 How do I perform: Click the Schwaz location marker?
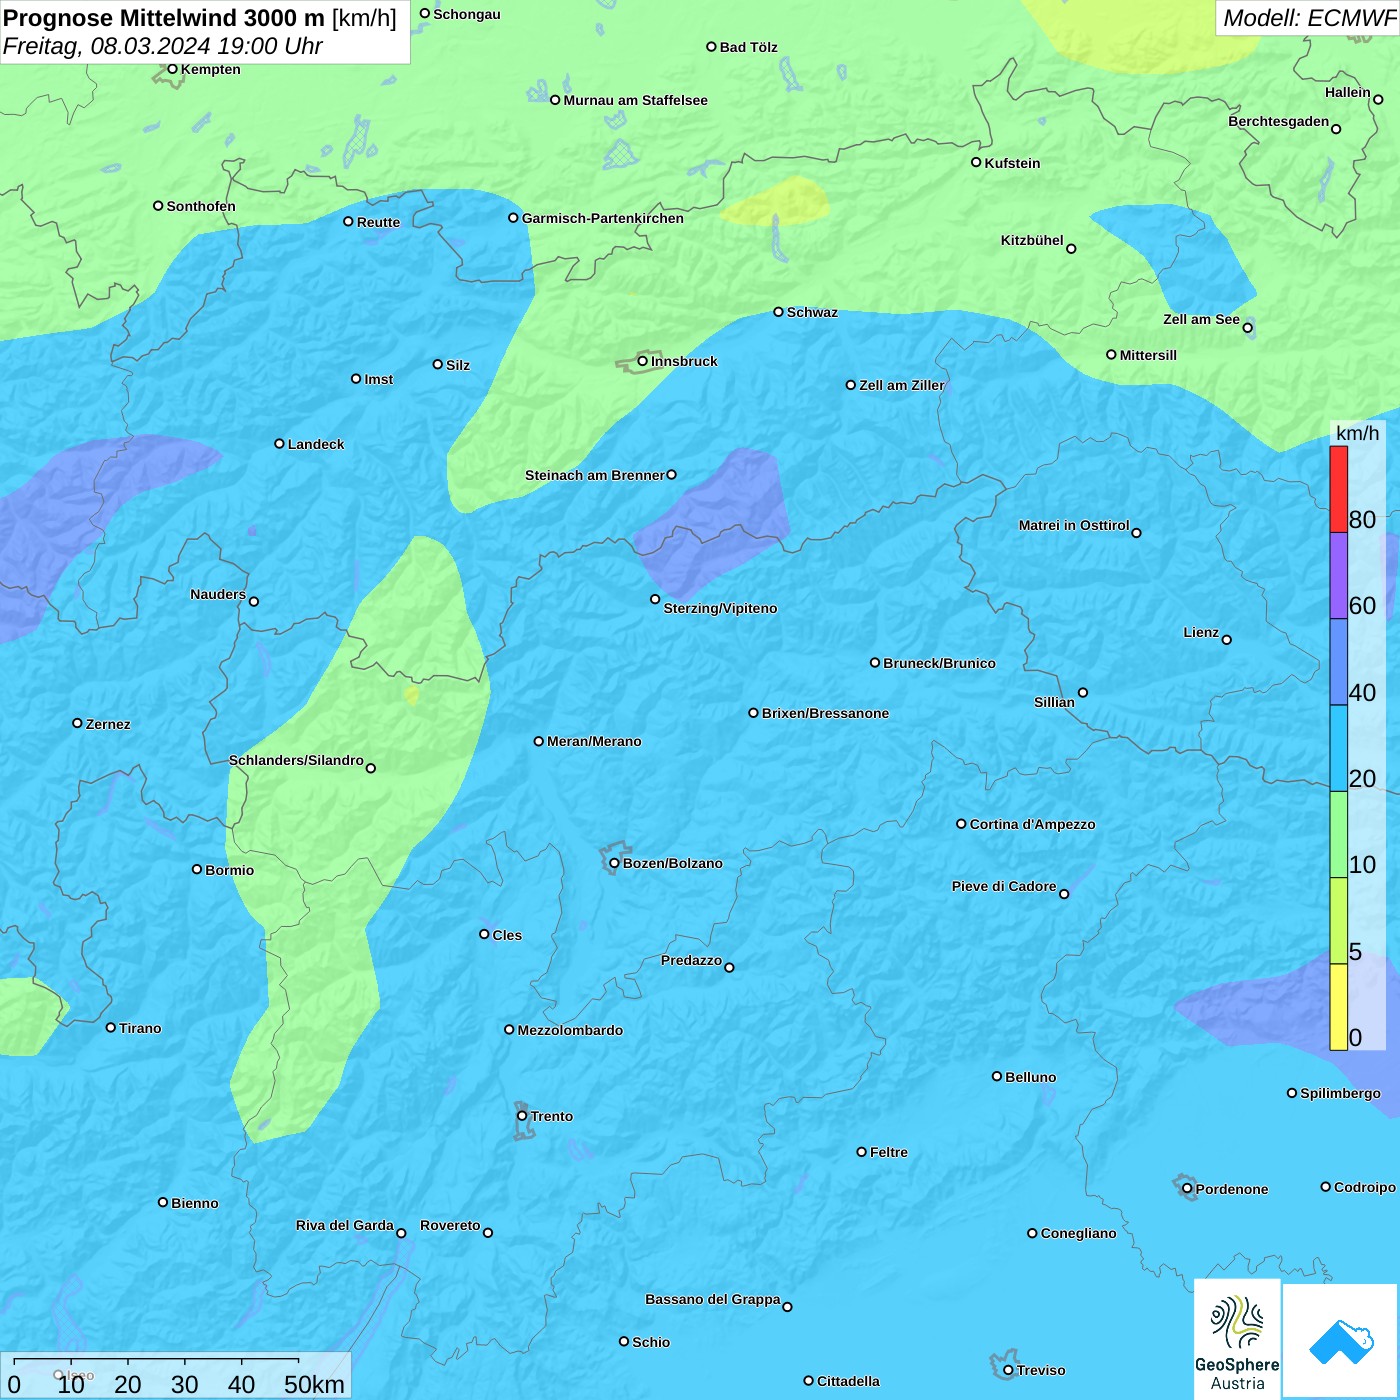click(778, 312)
